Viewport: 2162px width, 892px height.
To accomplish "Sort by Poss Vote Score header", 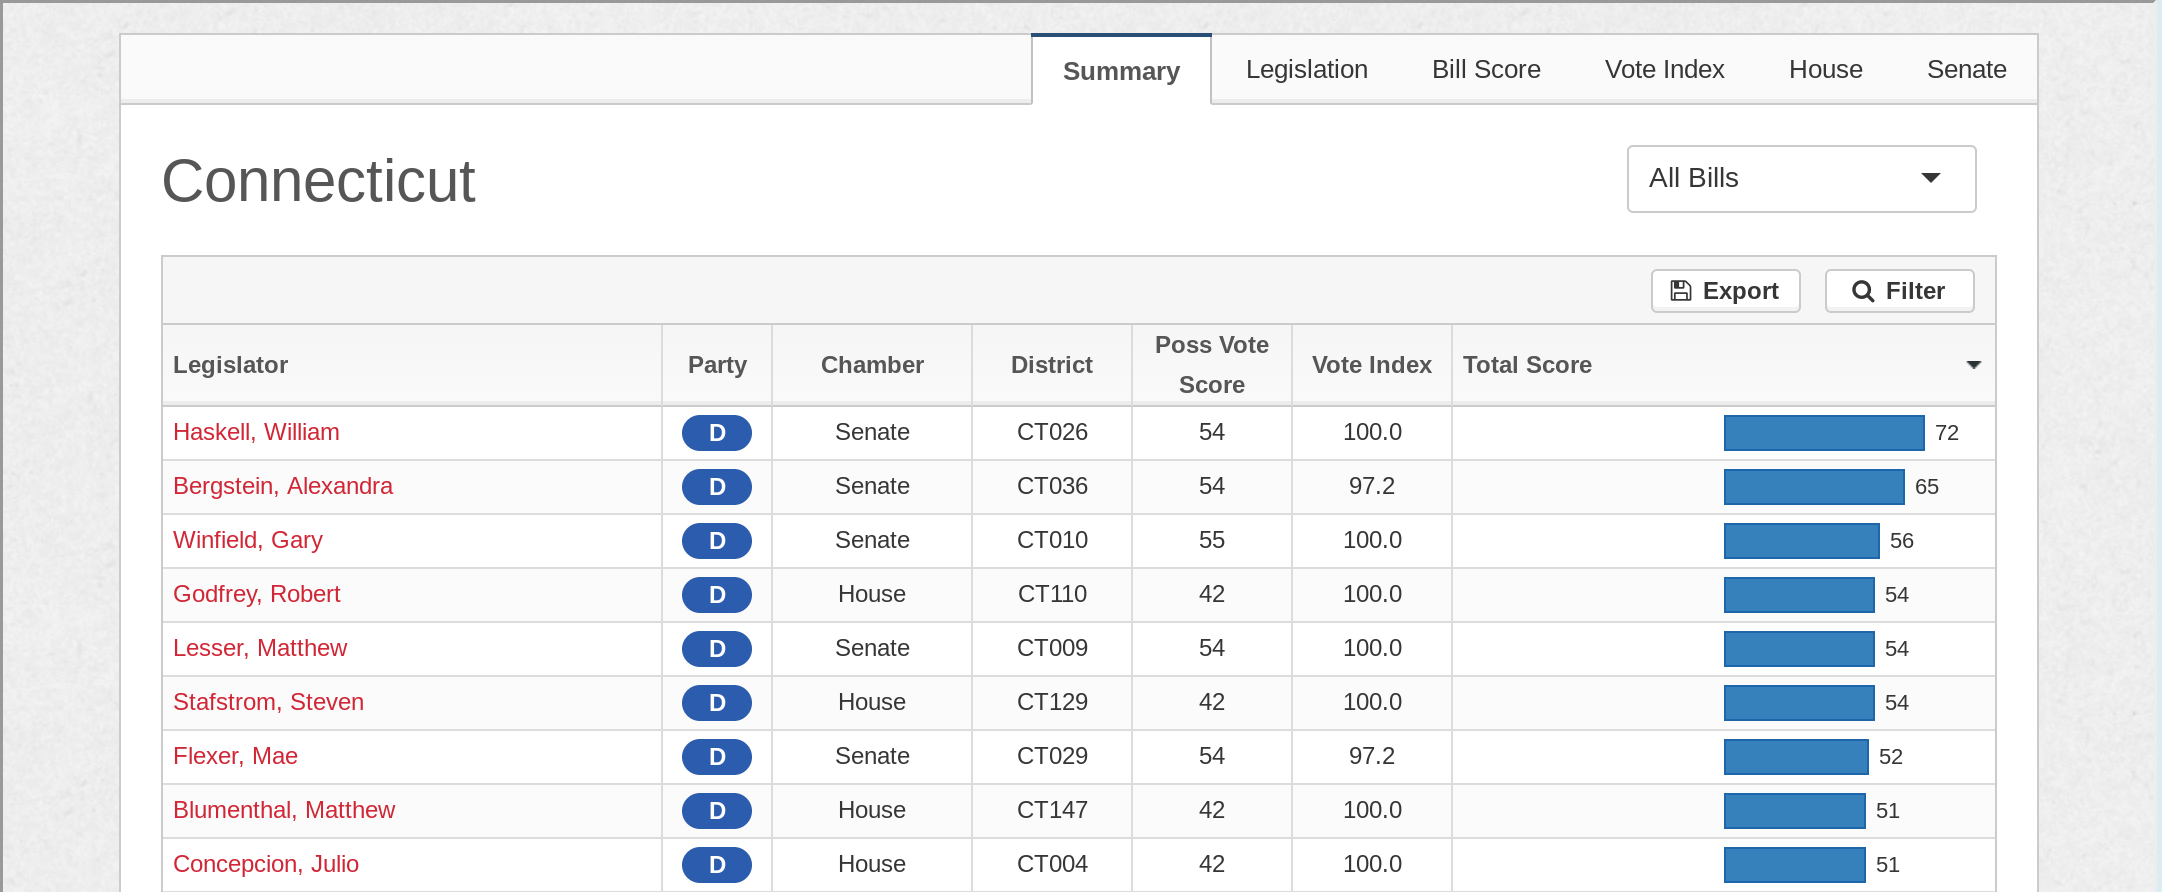I will click(x=1211, y=365).
